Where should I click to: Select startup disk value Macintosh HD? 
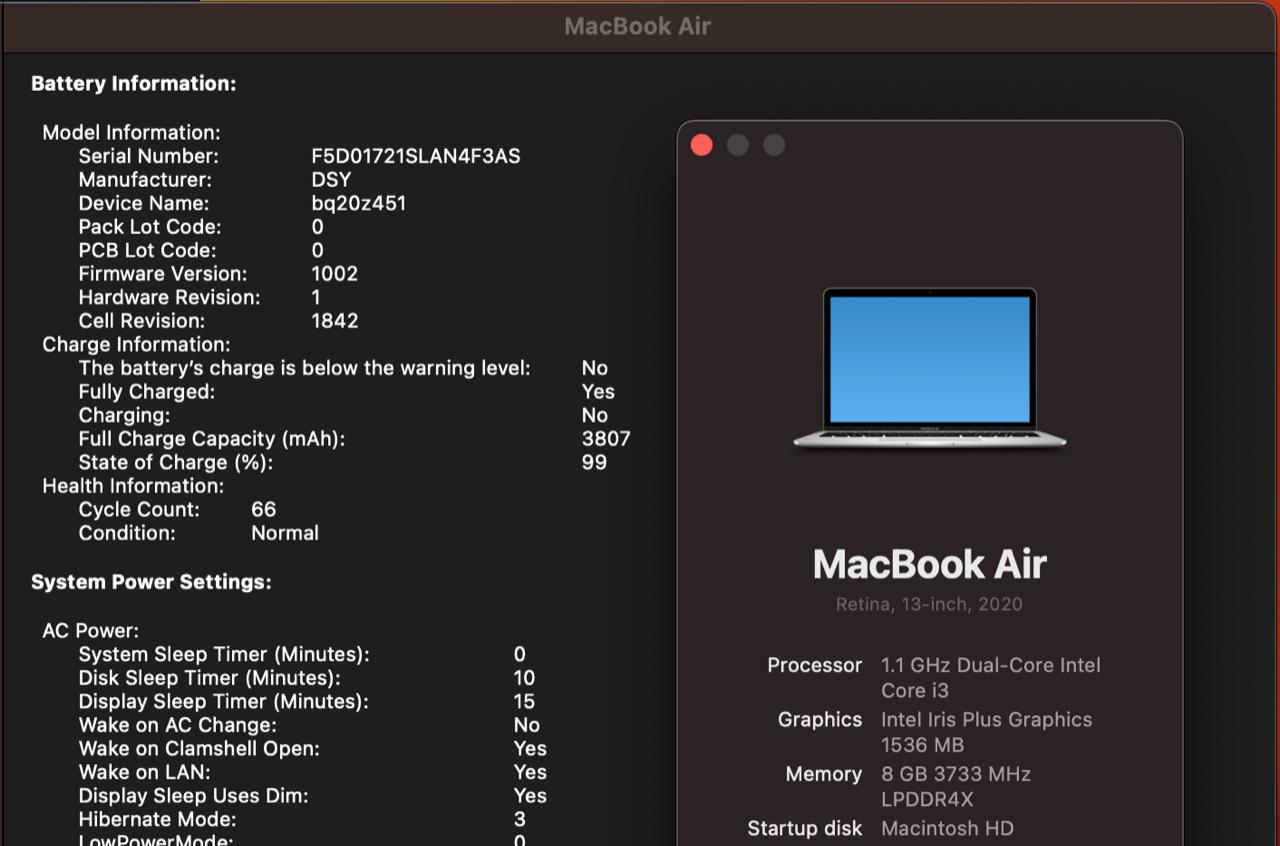click(x=947, y=828)
